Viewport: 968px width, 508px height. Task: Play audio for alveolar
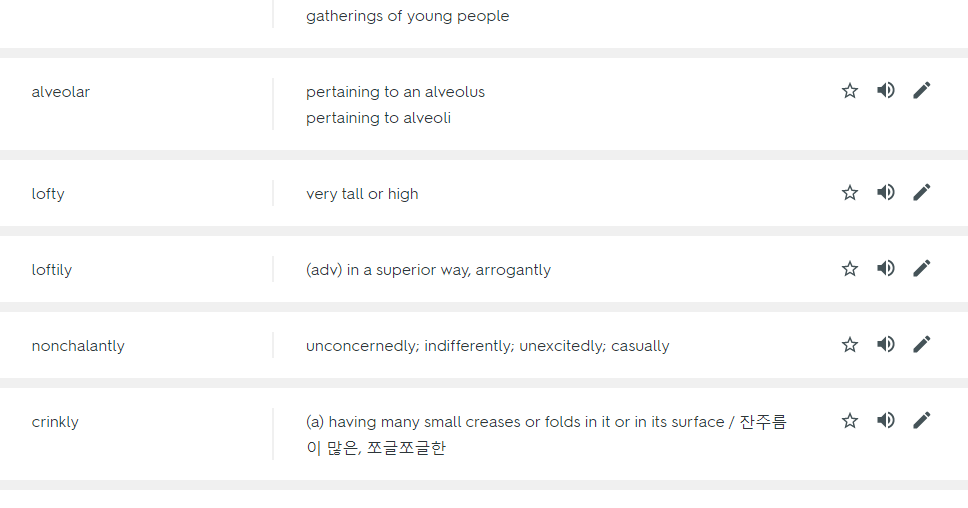(x=886, y=91)
